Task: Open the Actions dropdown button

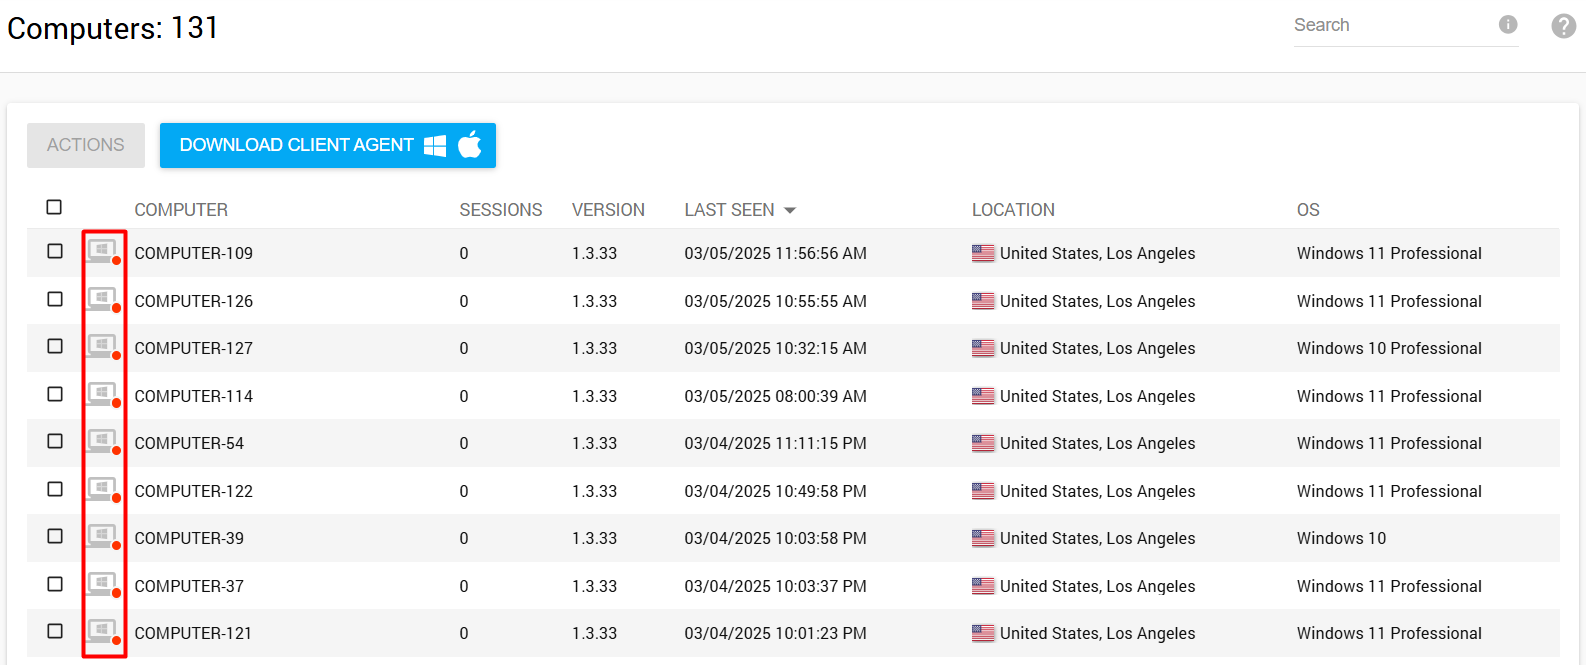Action: (86, 145)
